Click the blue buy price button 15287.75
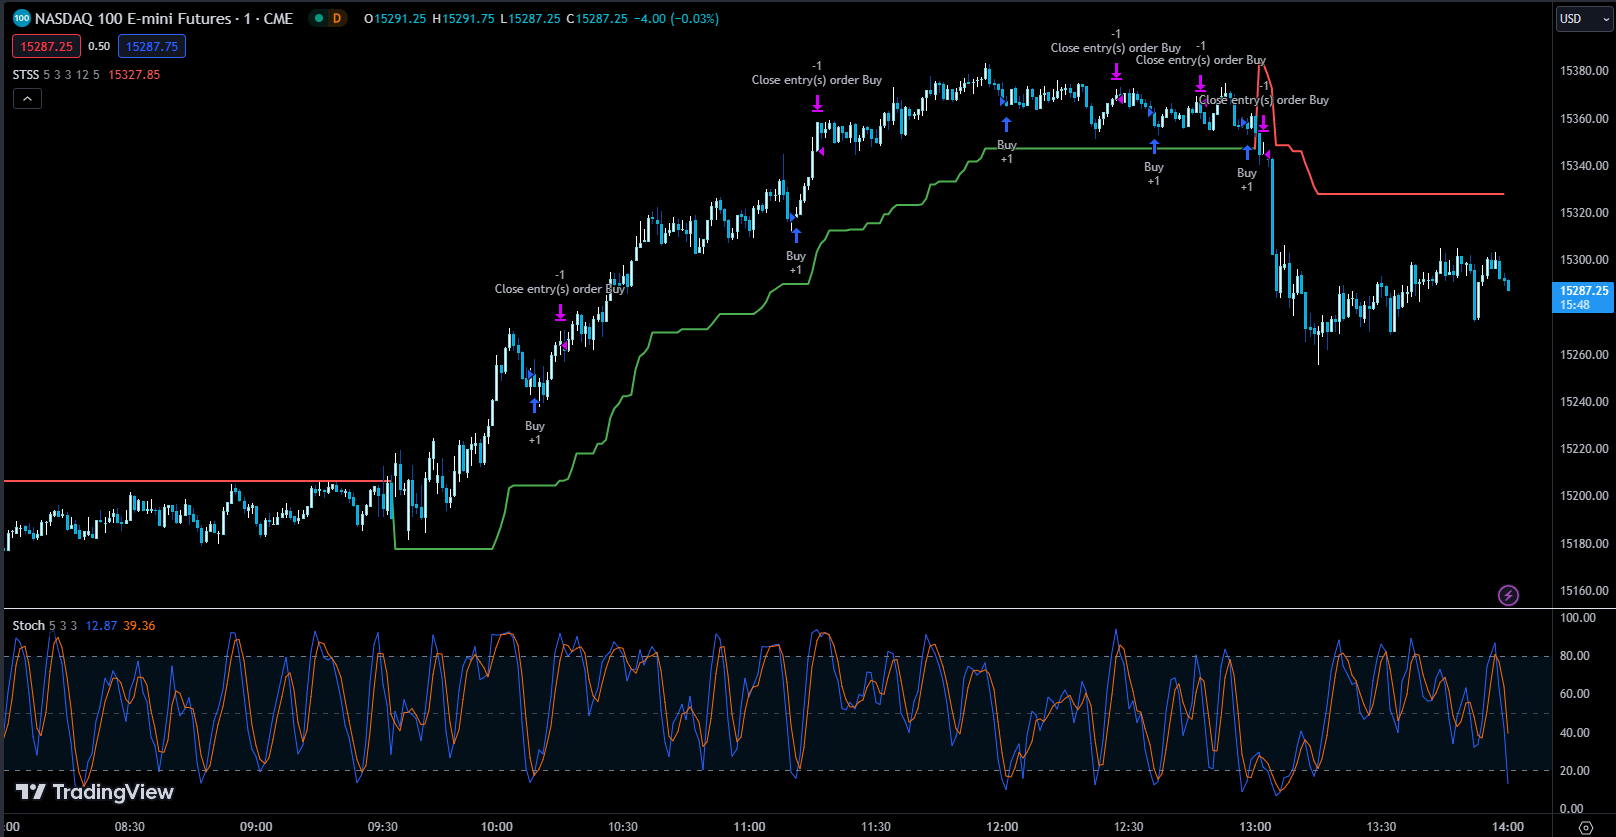 point(152,46)
